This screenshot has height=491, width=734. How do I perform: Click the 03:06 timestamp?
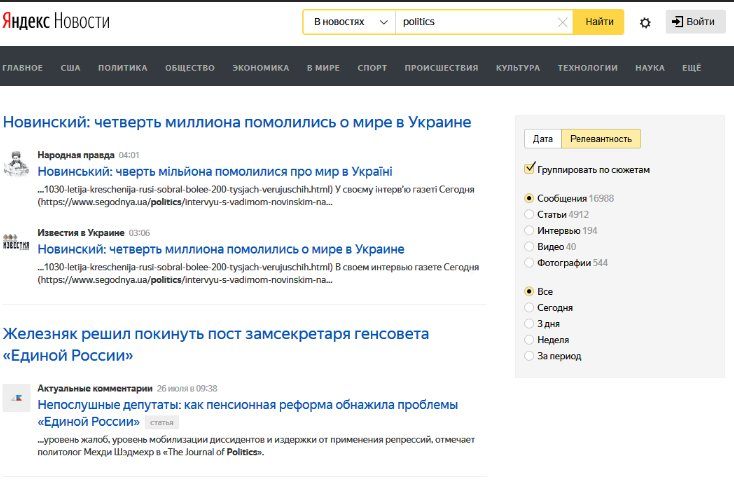tap(139, 233)
